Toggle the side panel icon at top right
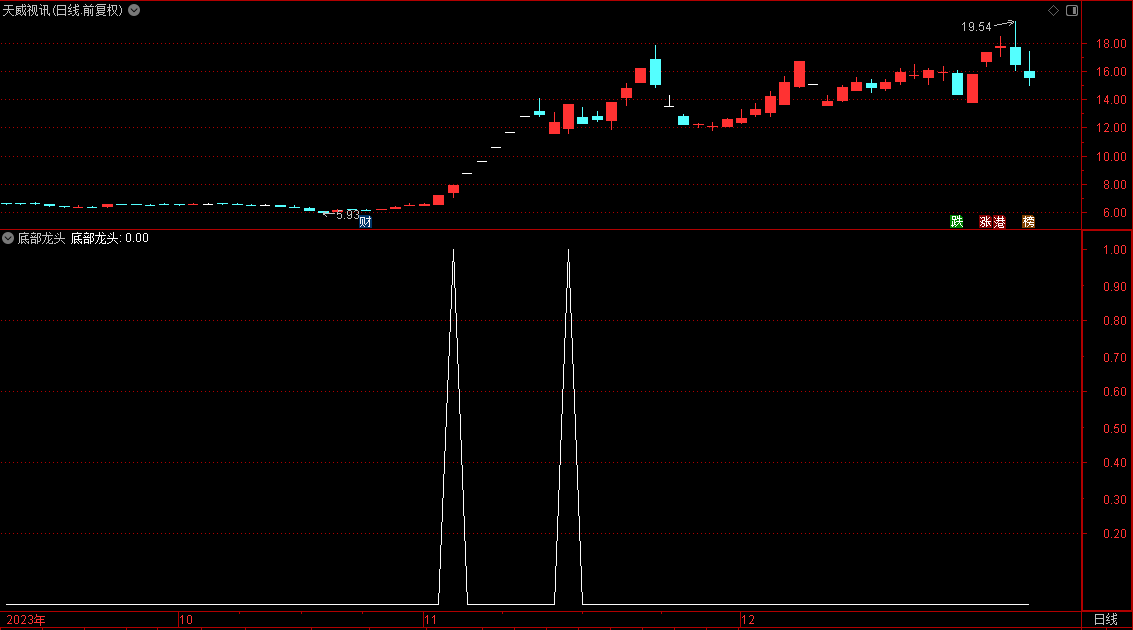This screenshot has height=630, width=1133. click(1072, 10)
